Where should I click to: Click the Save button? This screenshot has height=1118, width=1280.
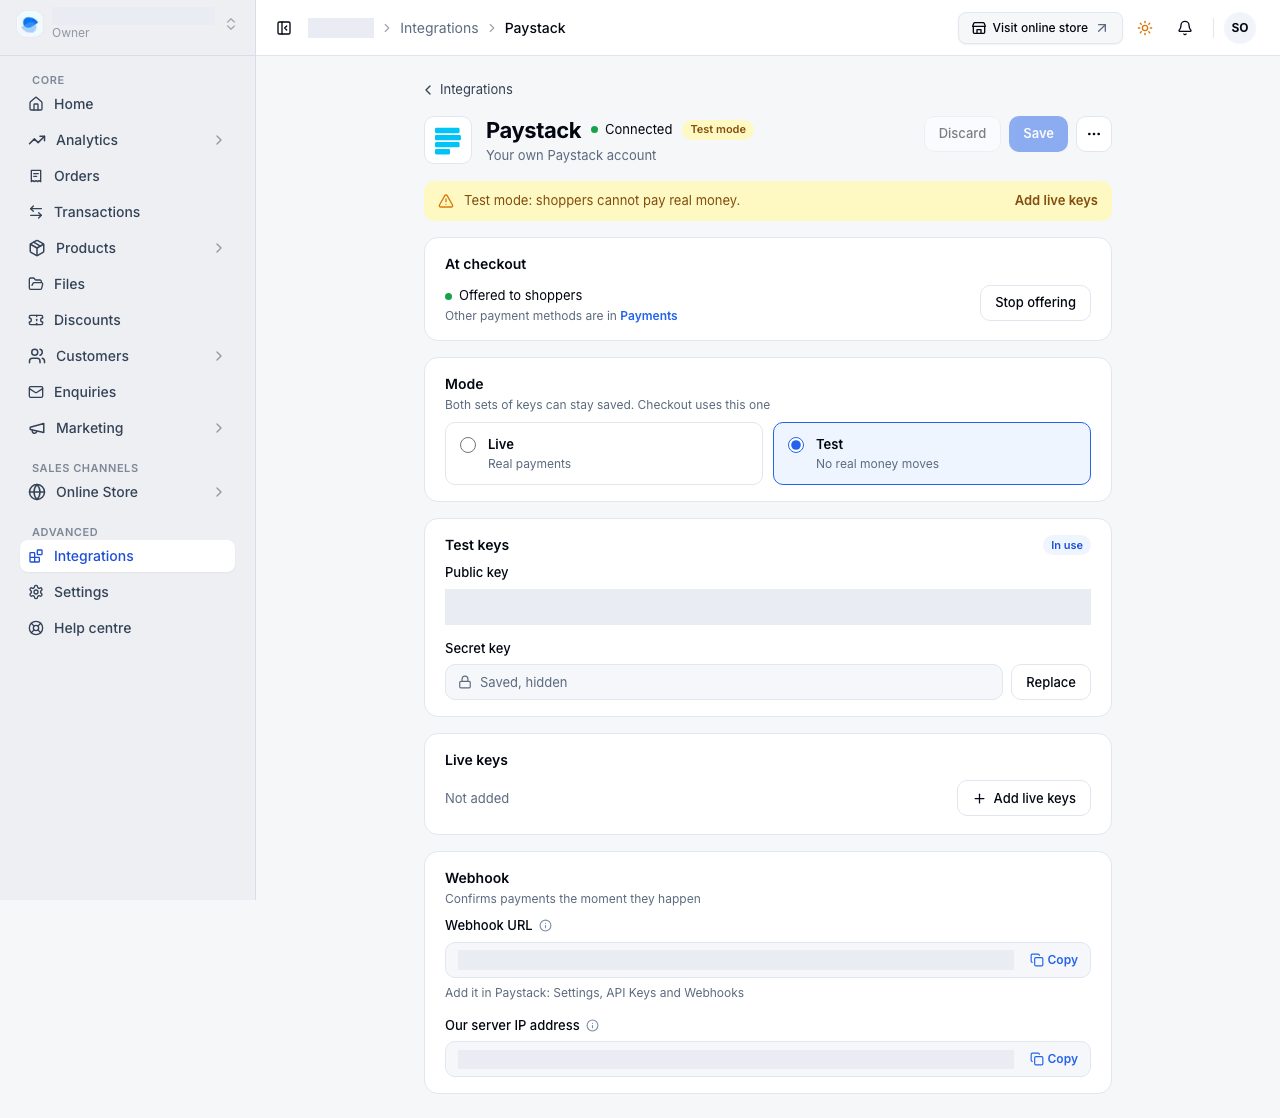[x=1038, y=134]
